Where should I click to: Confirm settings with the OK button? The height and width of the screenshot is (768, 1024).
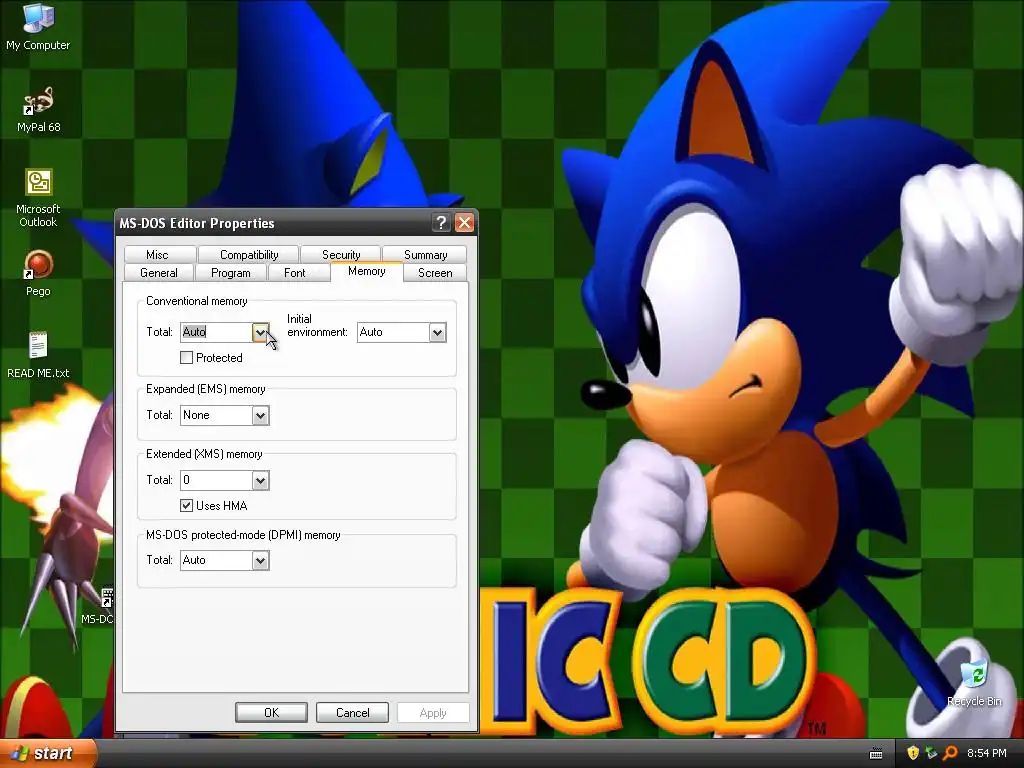tap(271, 712)
